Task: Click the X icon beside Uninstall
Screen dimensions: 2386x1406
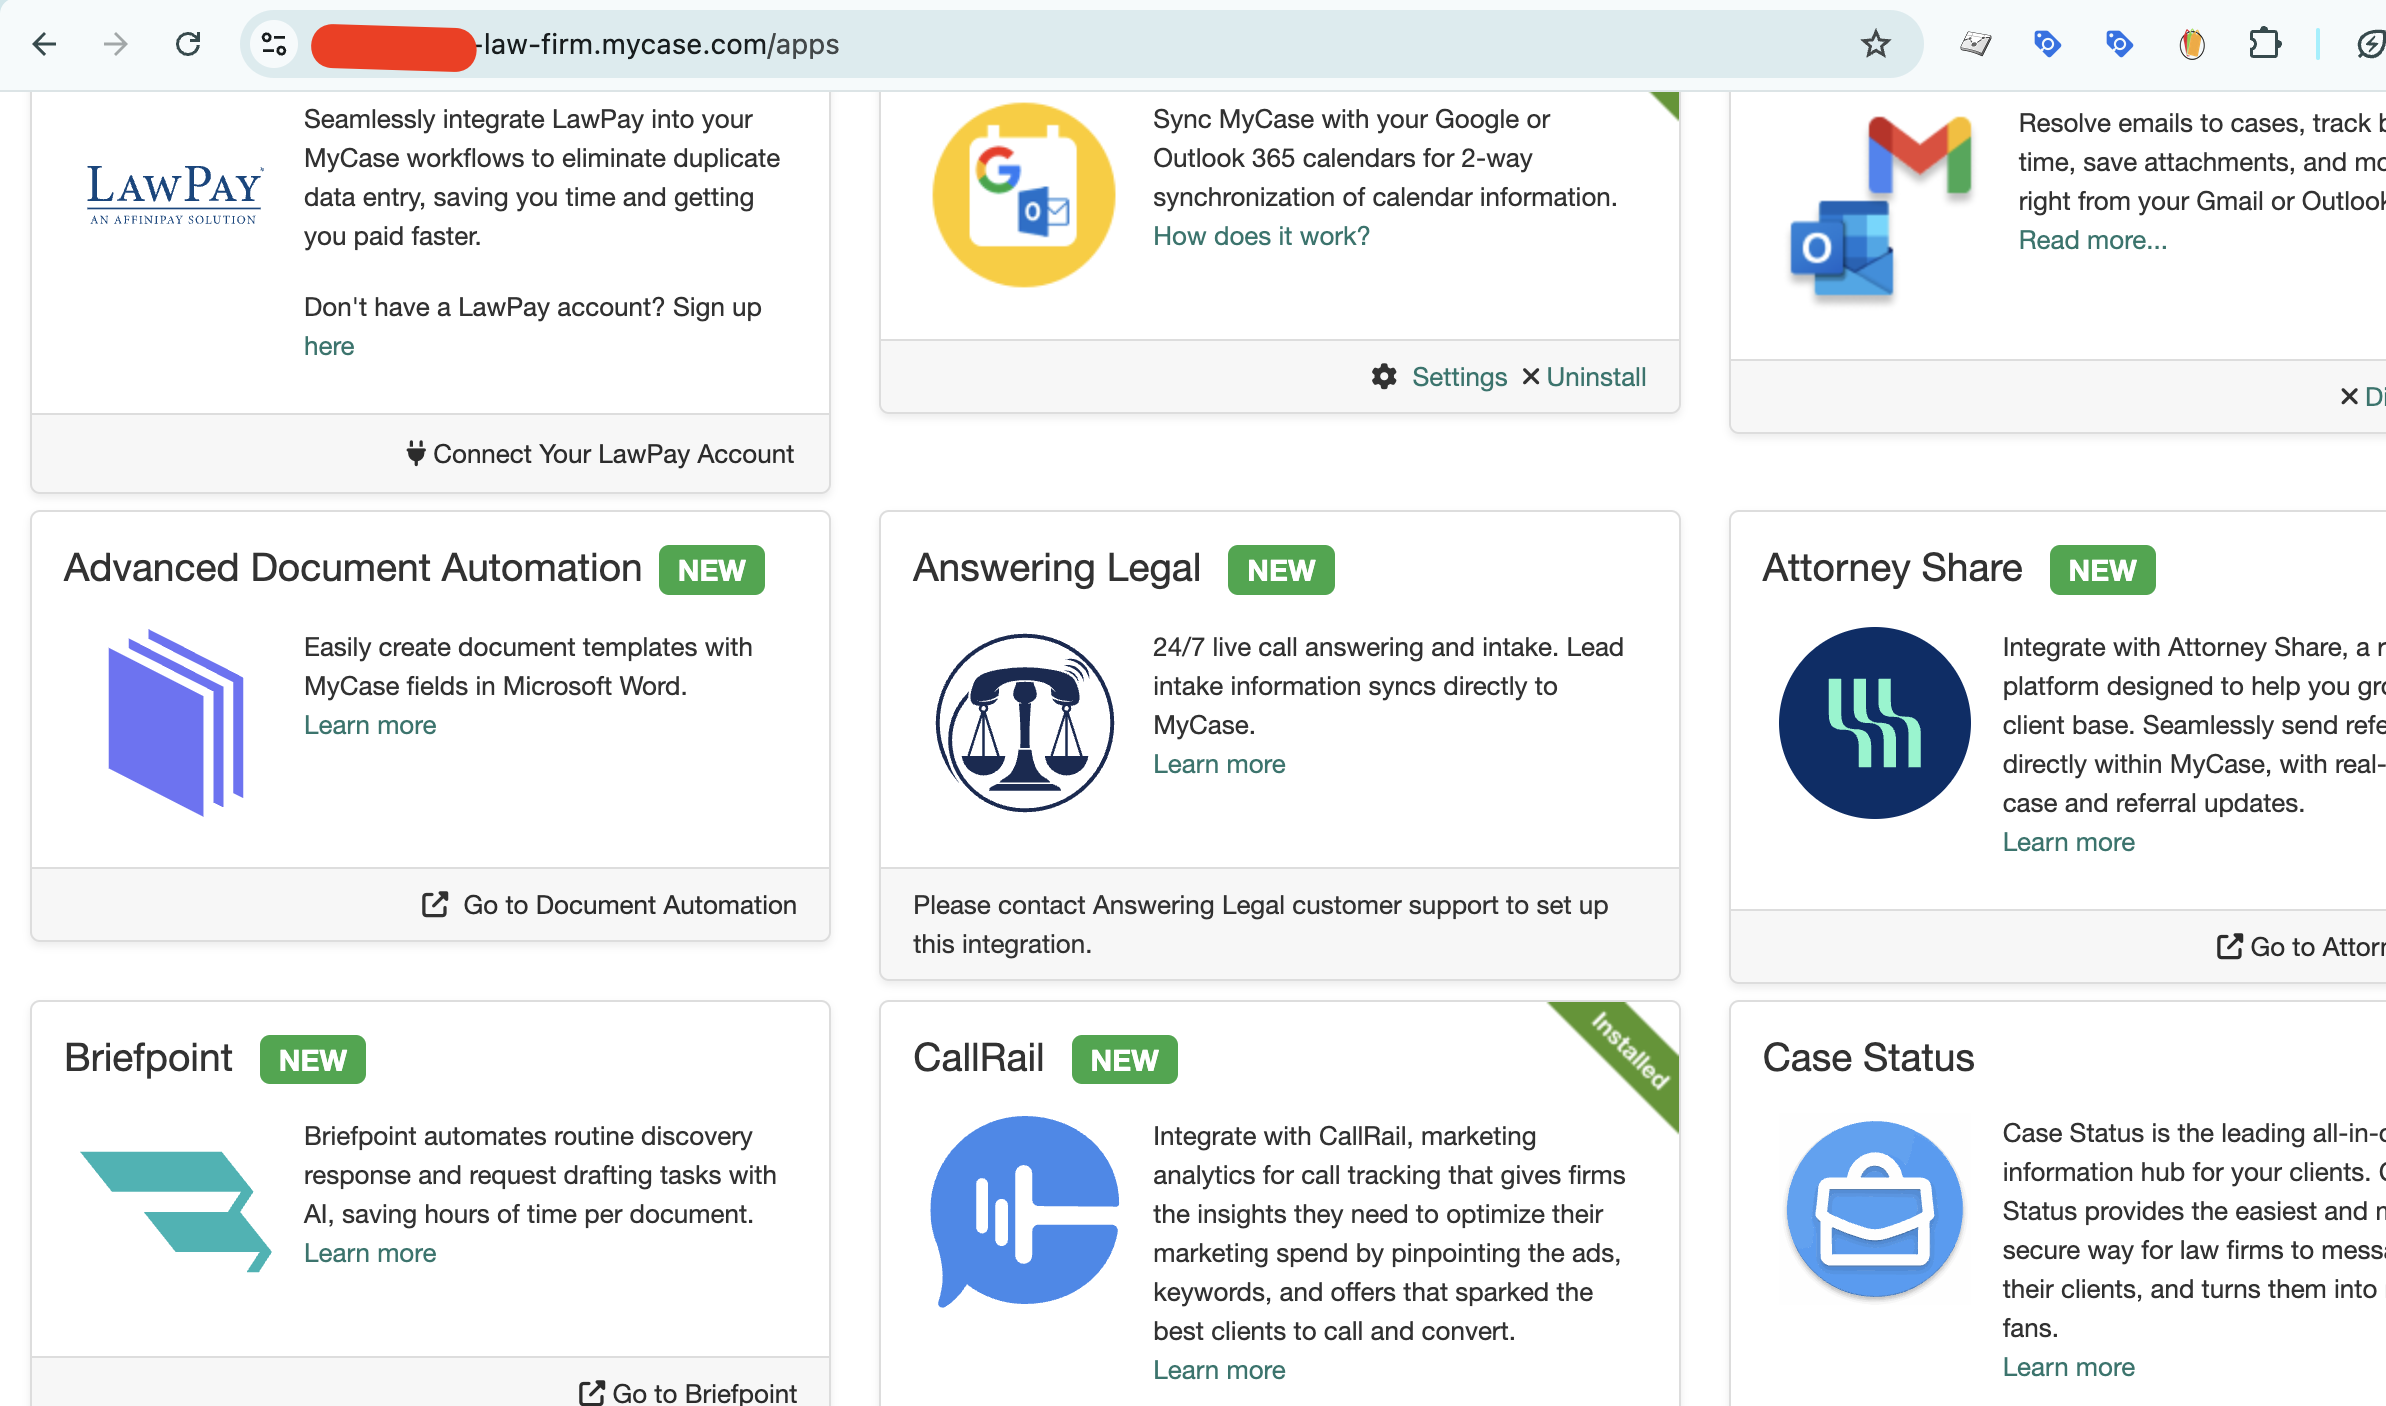Action: (x=1530, y=377)
